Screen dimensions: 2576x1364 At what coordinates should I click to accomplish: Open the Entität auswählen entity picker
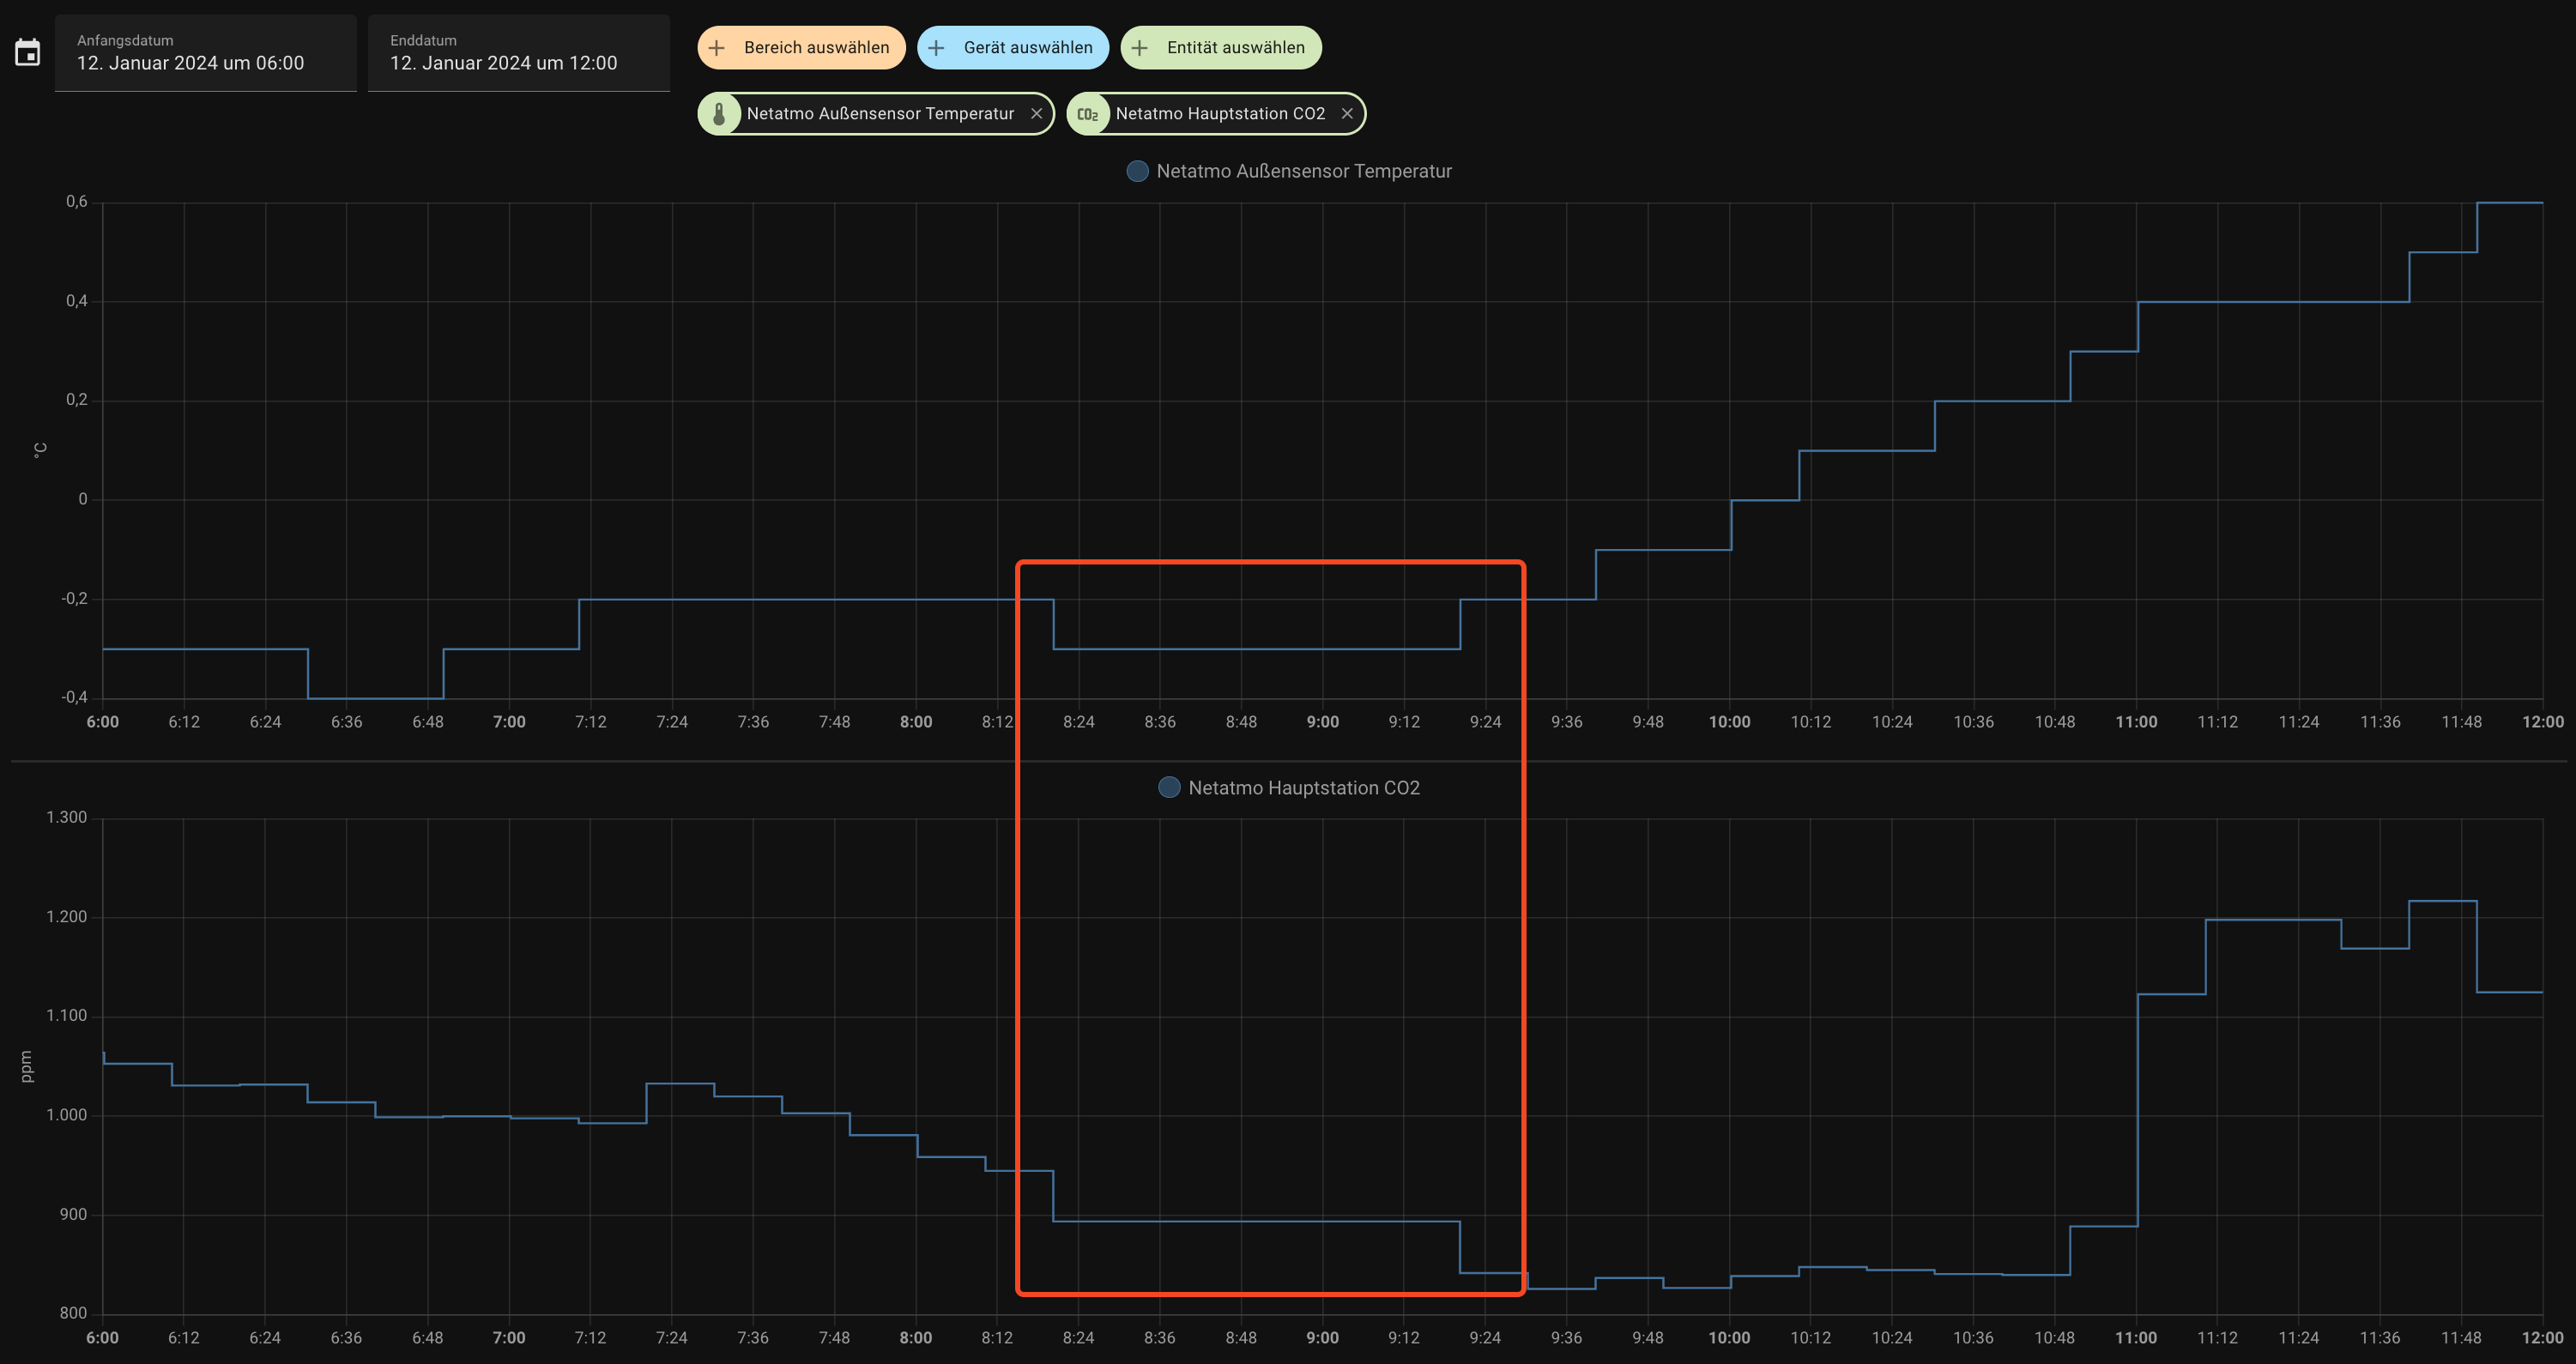click(x=1235, y=48)
